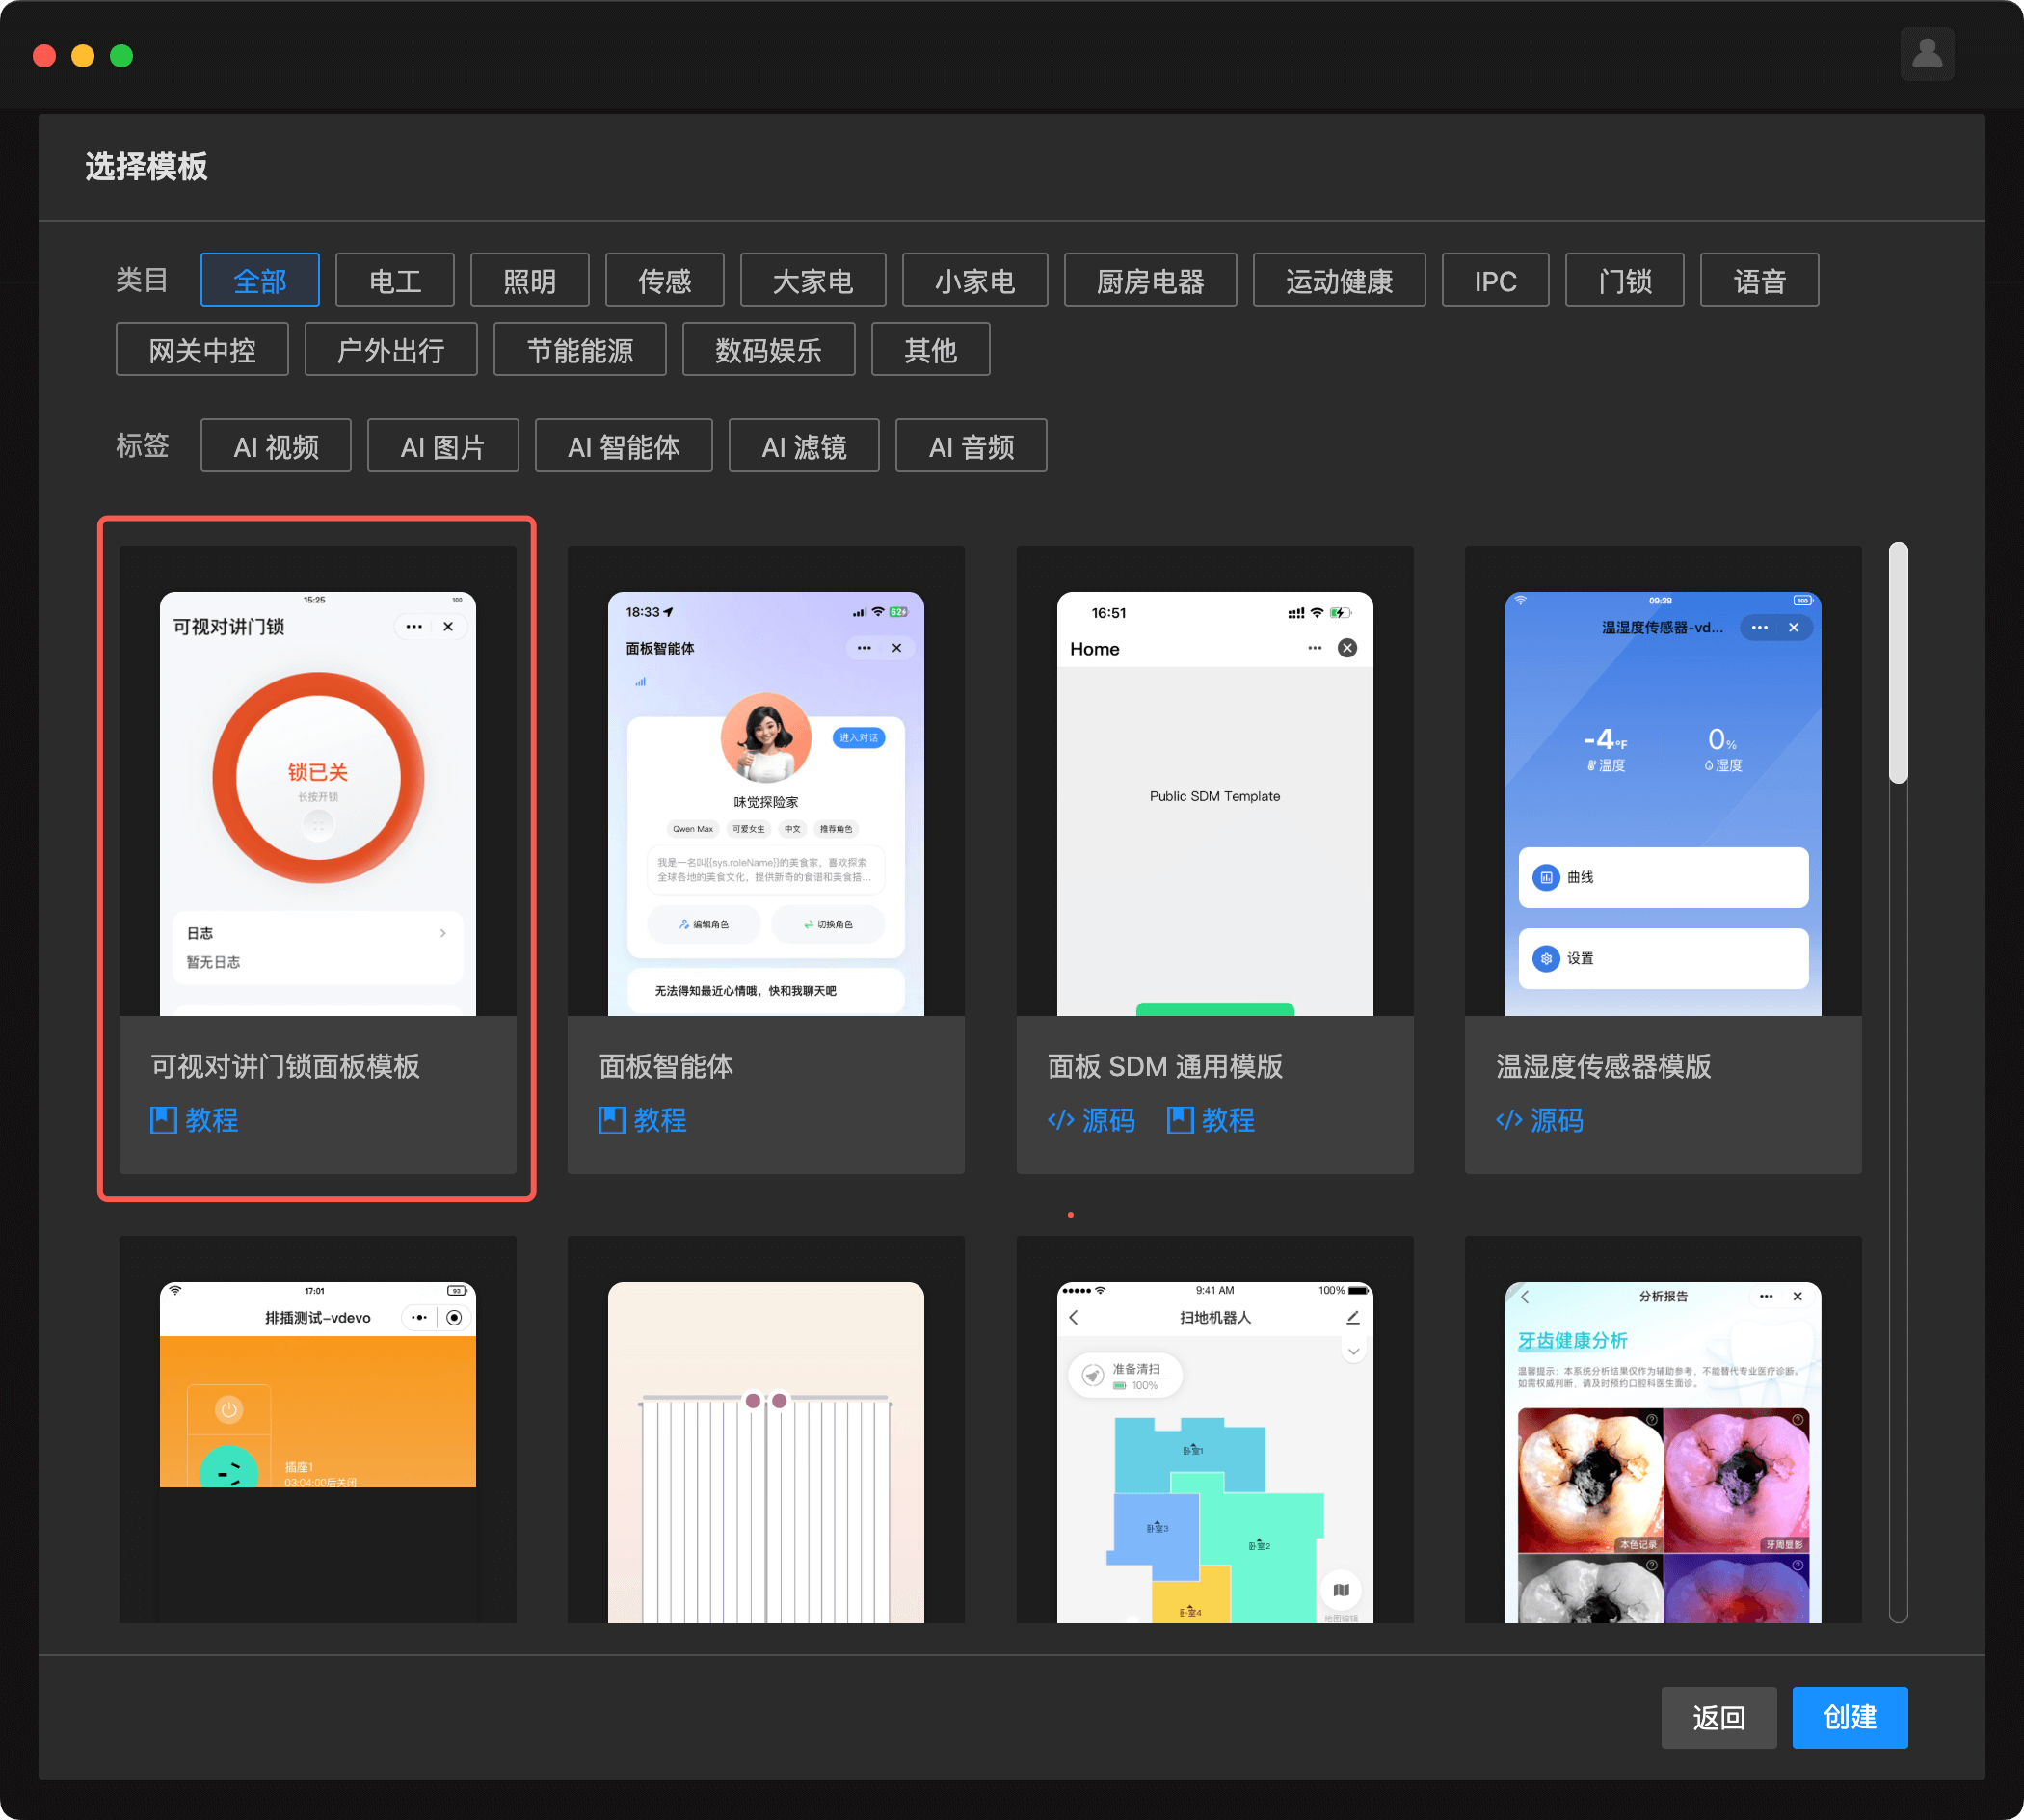
Task: Filter by 网关中控 category
Action: 202,350
